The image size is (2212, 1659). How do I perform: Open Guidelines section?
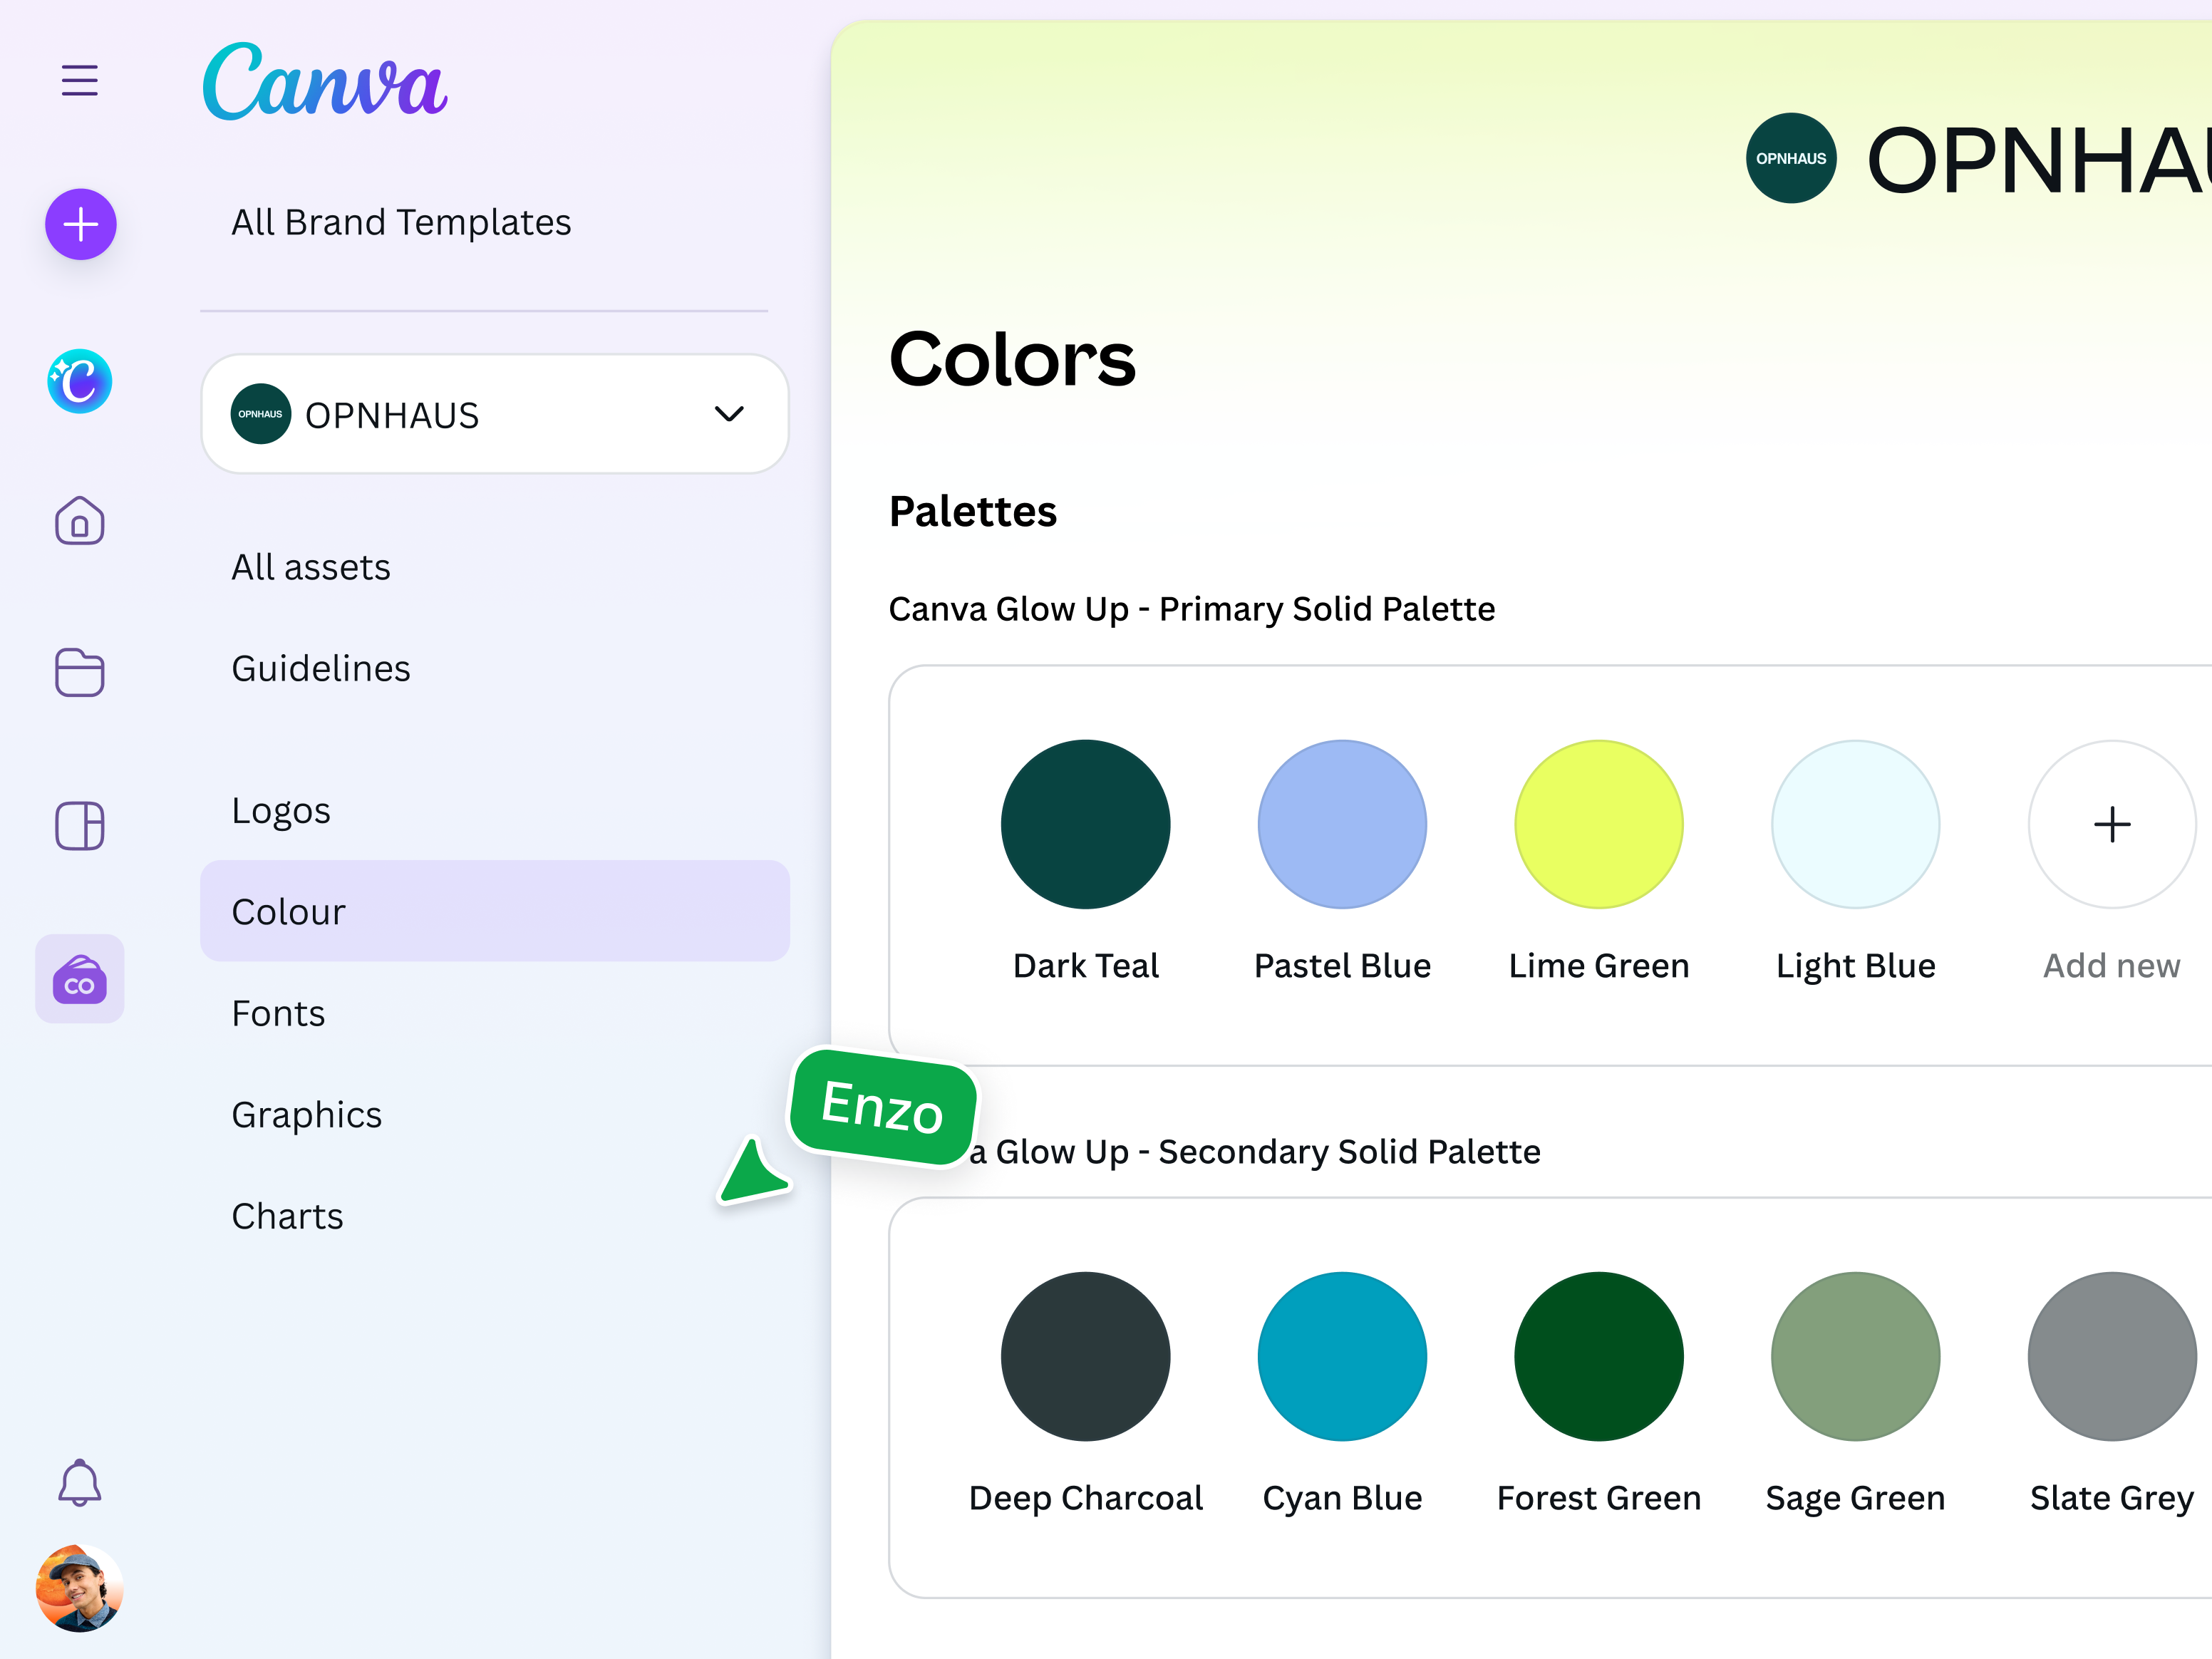(321, 668)
